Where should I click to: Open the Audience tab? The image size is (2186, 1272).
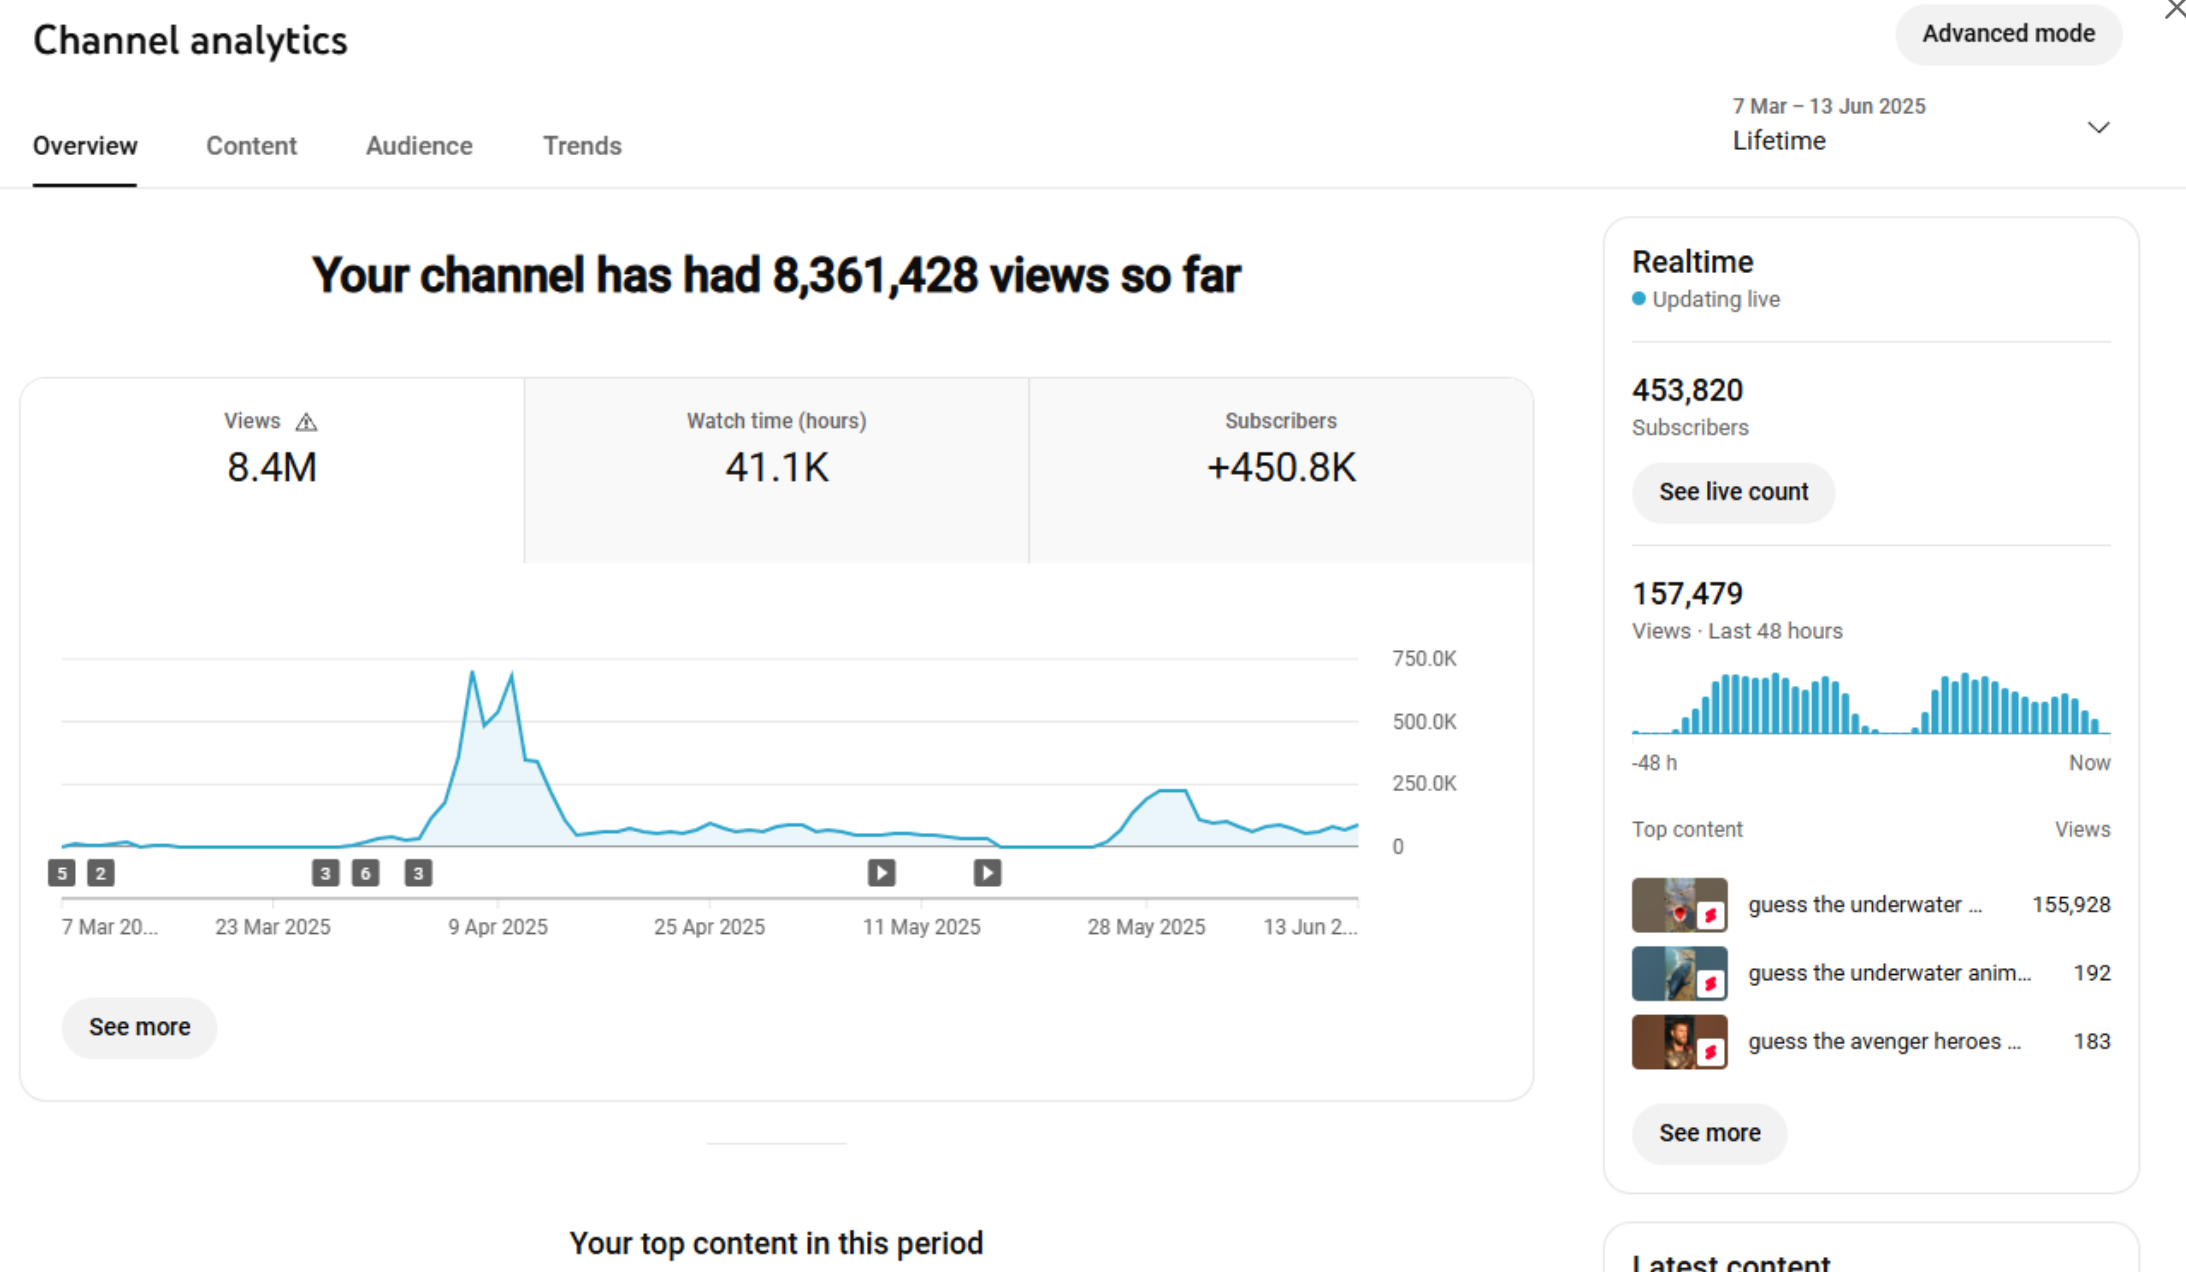419,146
